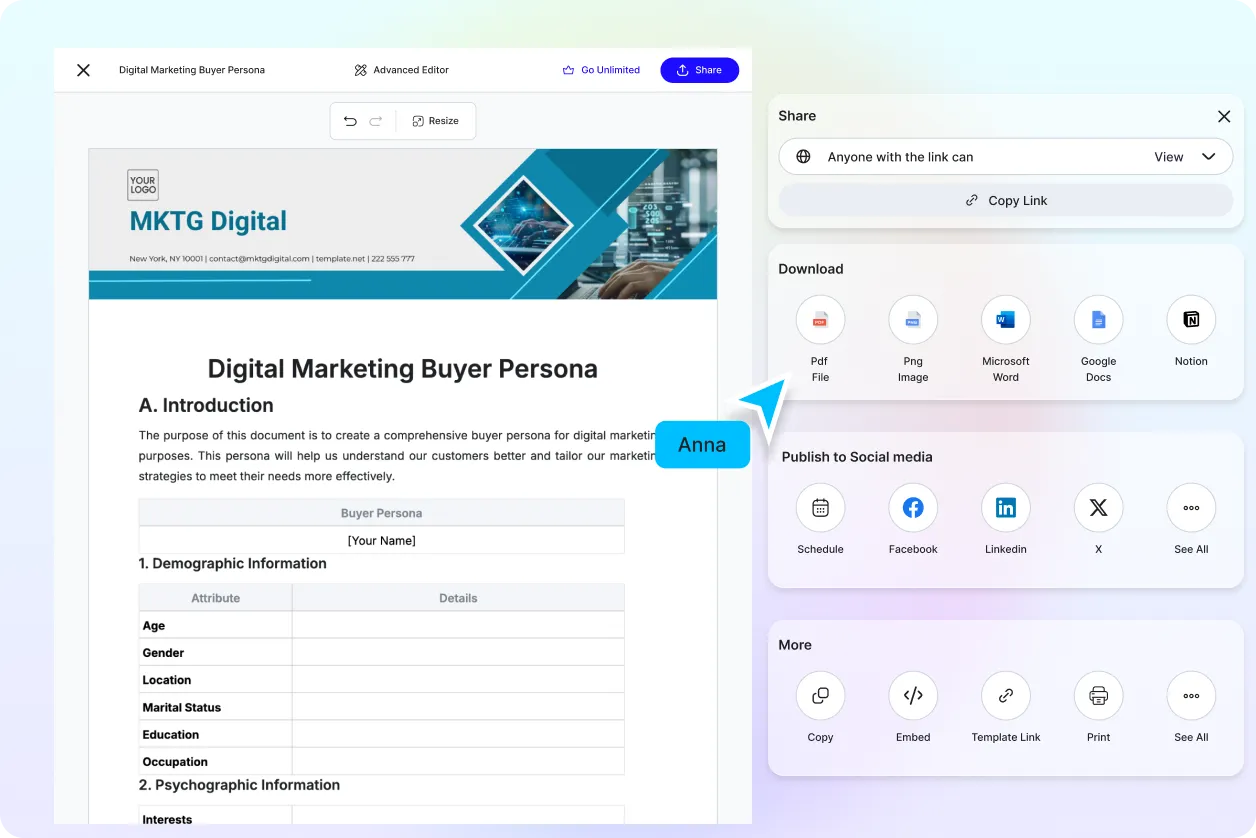The width and height of the screenshot is (1256, 838).
Task: Open the View permission dropdown
Action: point(1185,157)
